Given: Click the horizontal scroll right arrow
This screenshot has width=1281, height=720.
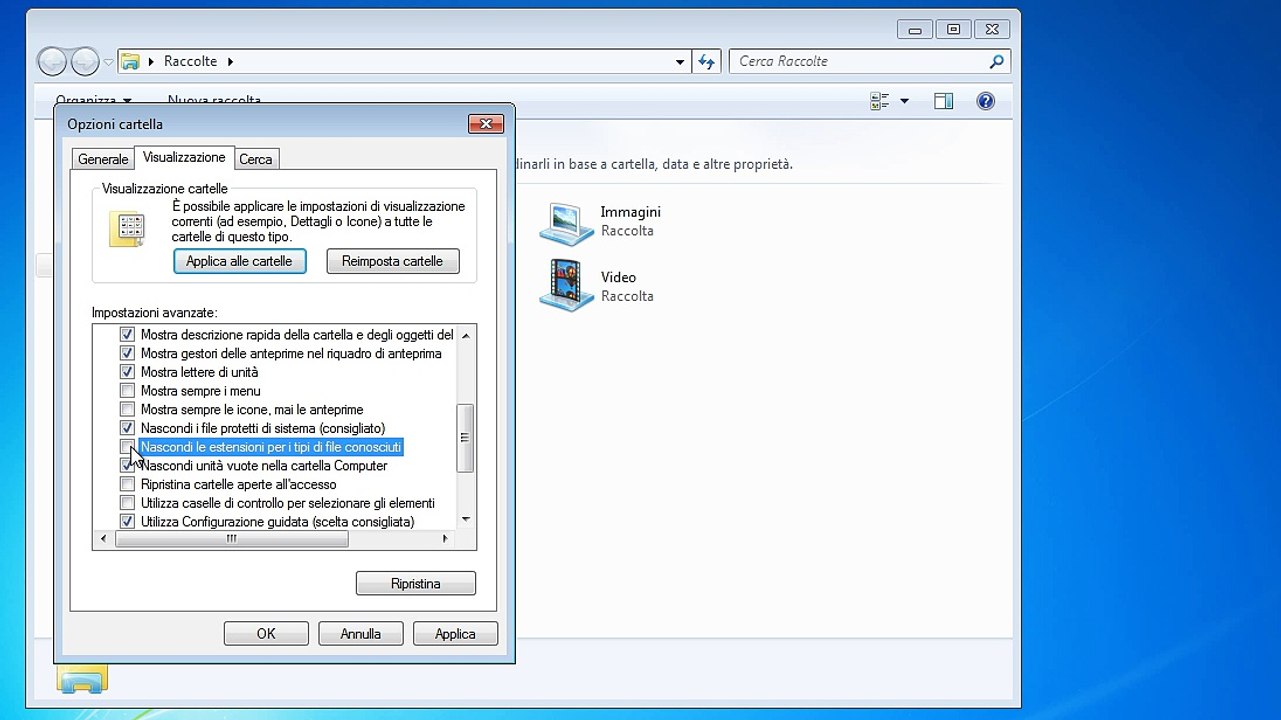Looking at the screenshot, I should point(446,539).
